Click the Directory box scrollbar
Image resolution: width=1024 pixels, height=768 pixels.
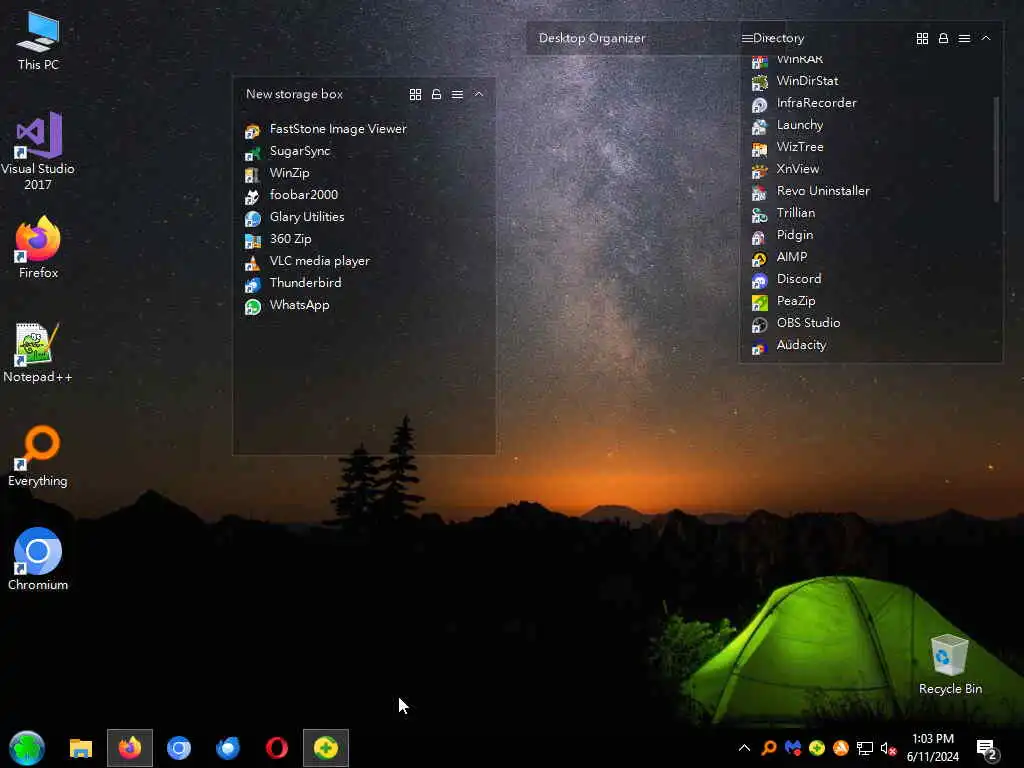coord(996,150)
